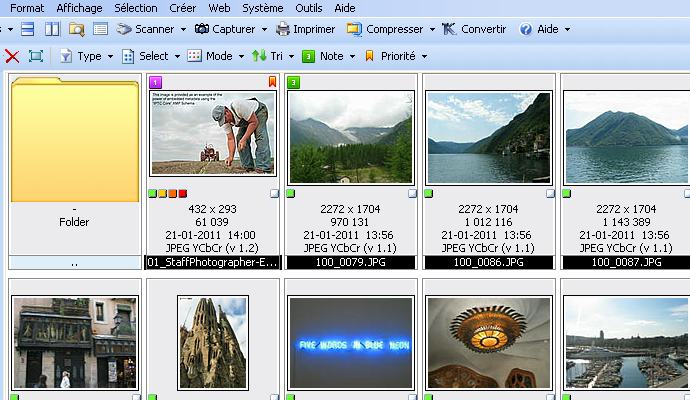Open the Format menu

pos(27,8)
